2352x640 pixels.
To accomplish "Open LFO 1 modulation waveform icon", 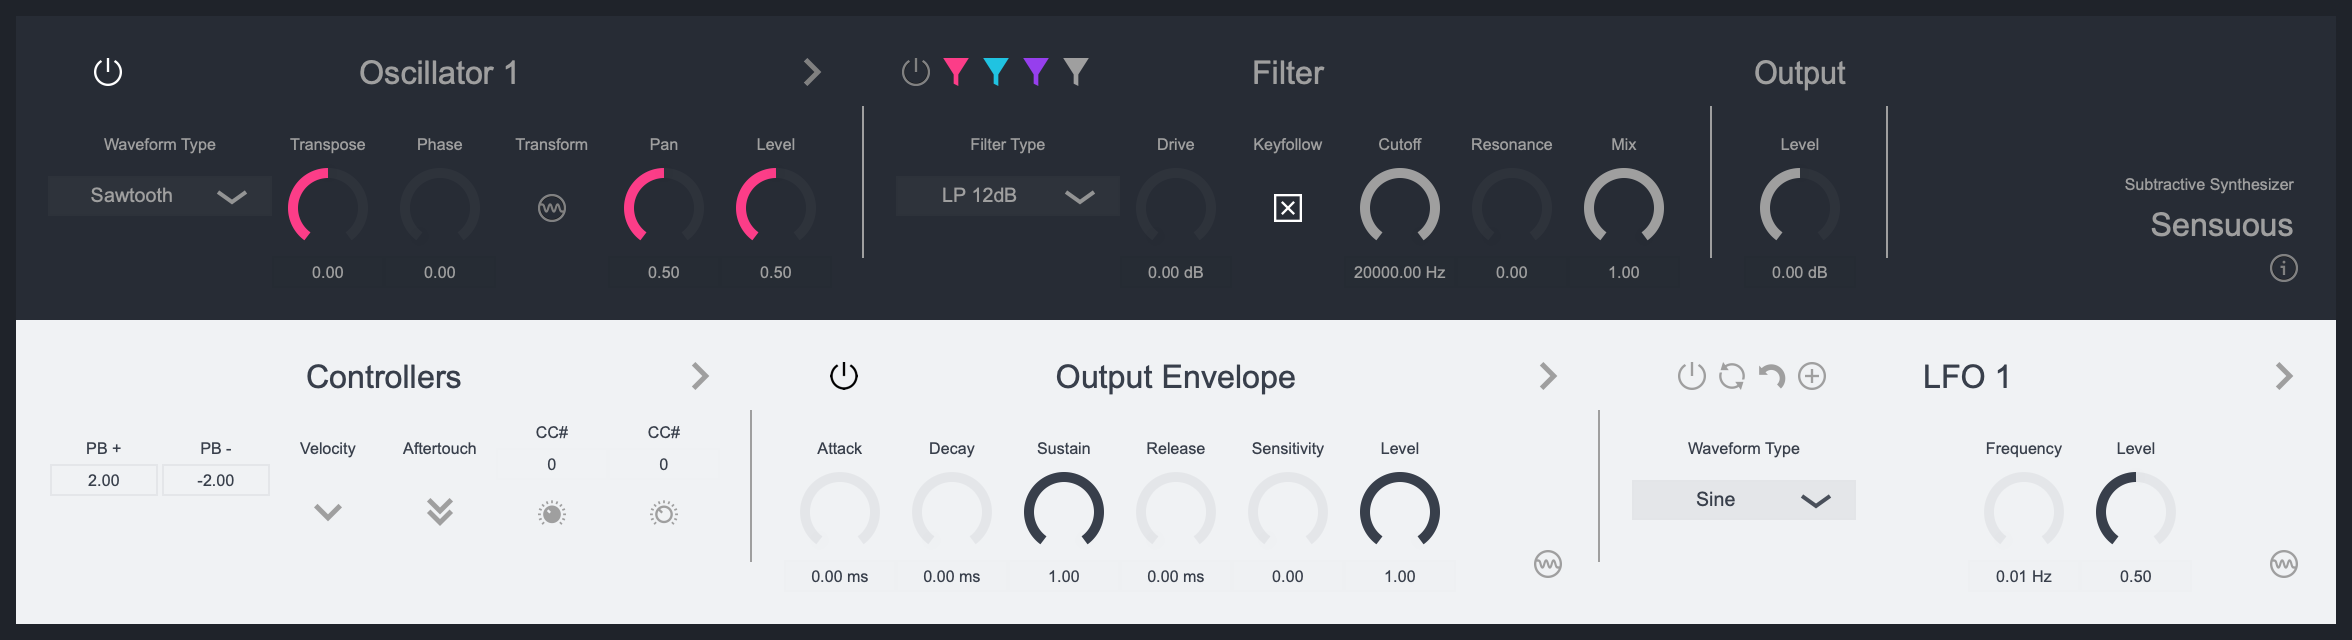I will pos(2284,564).
